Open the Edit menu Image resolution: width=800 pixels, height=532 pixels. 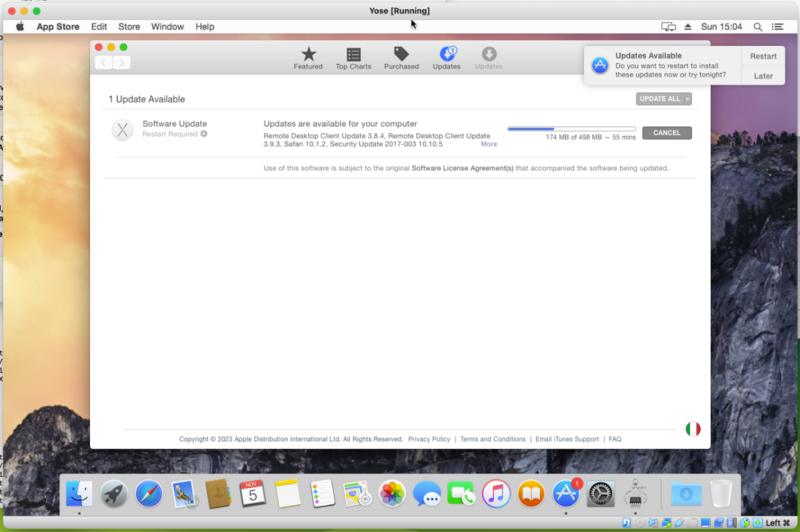click(x=98, y=27)
